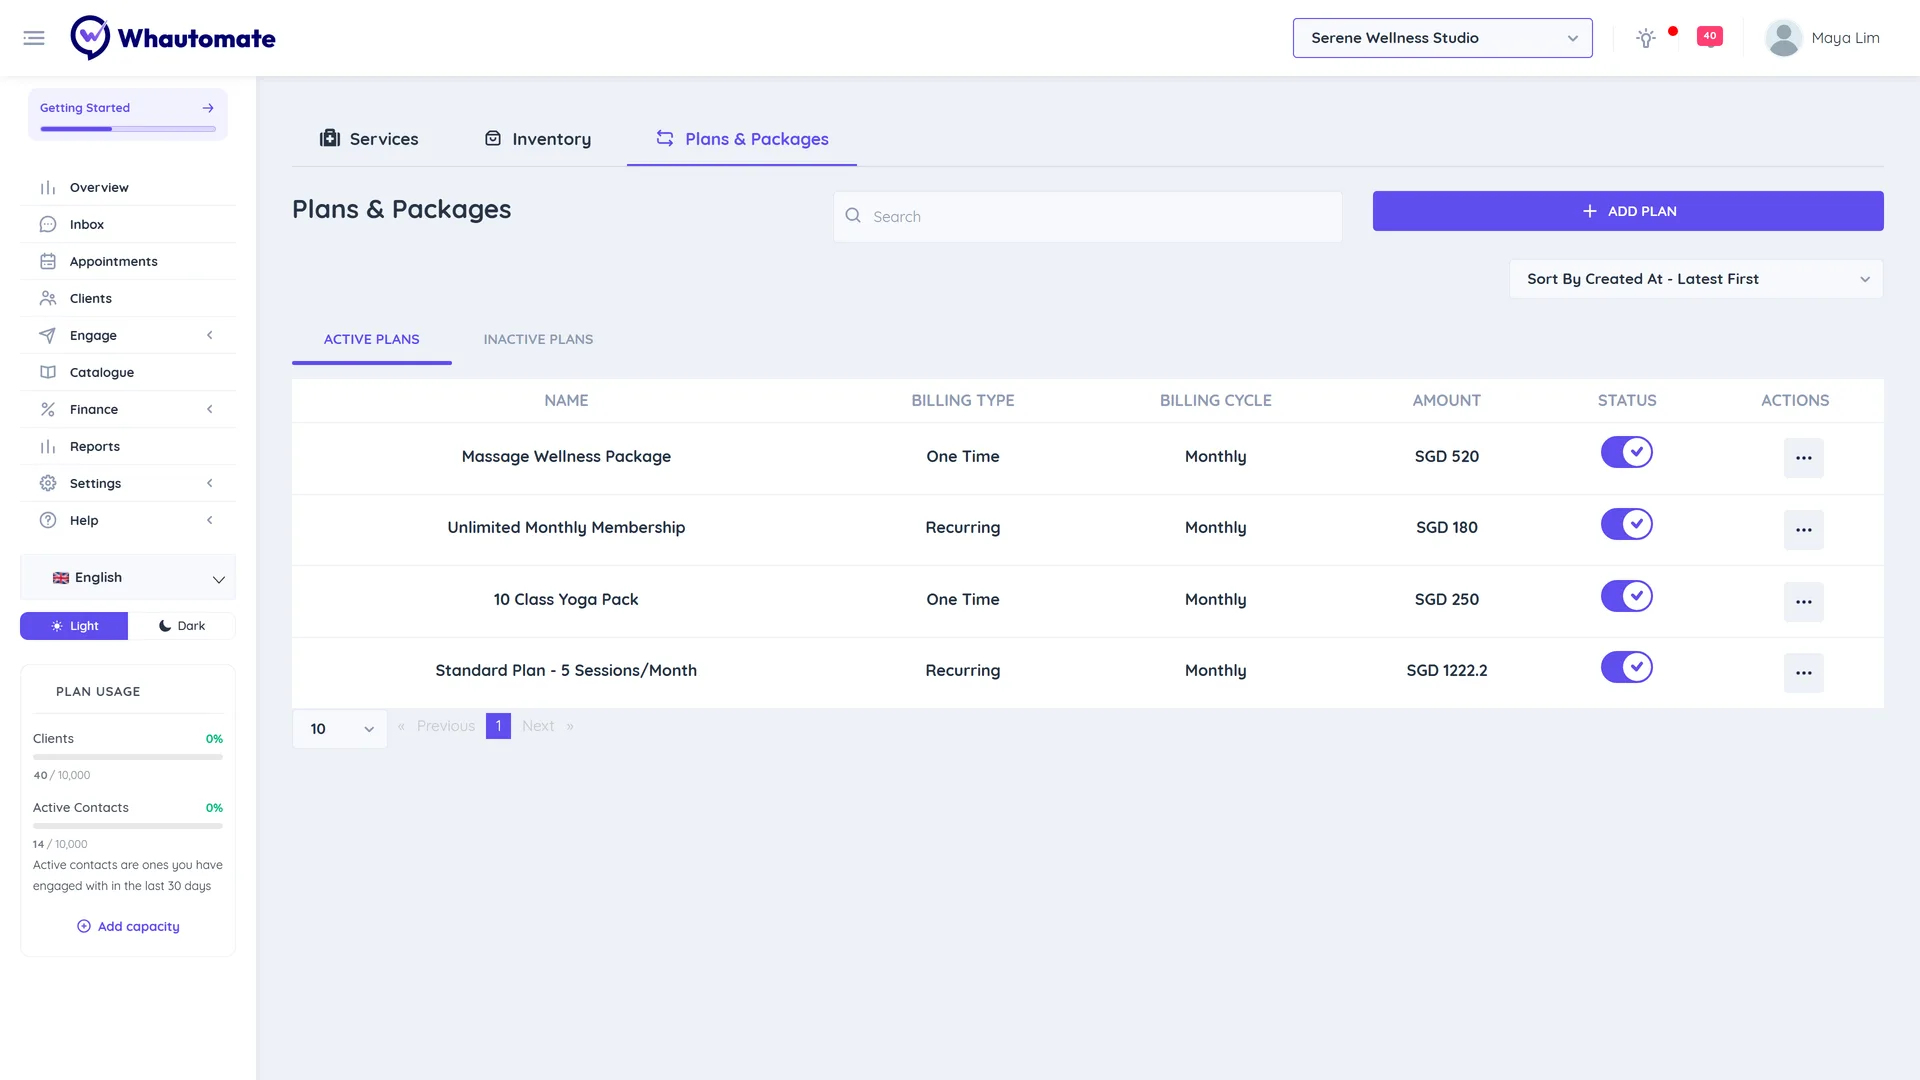Open Serene Wellness Studio location dropdown
1920x1080 pixels.
pyautogui.click(x=1442, y=38)
